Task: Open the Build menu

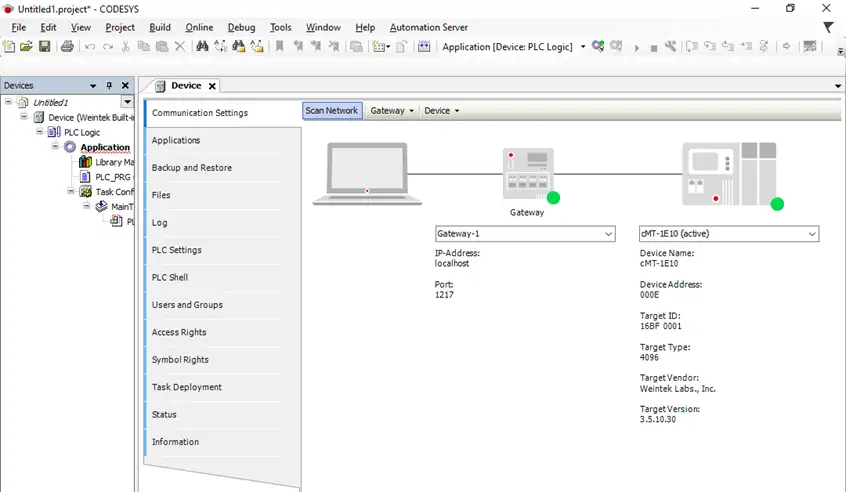Action: [160, 28]
